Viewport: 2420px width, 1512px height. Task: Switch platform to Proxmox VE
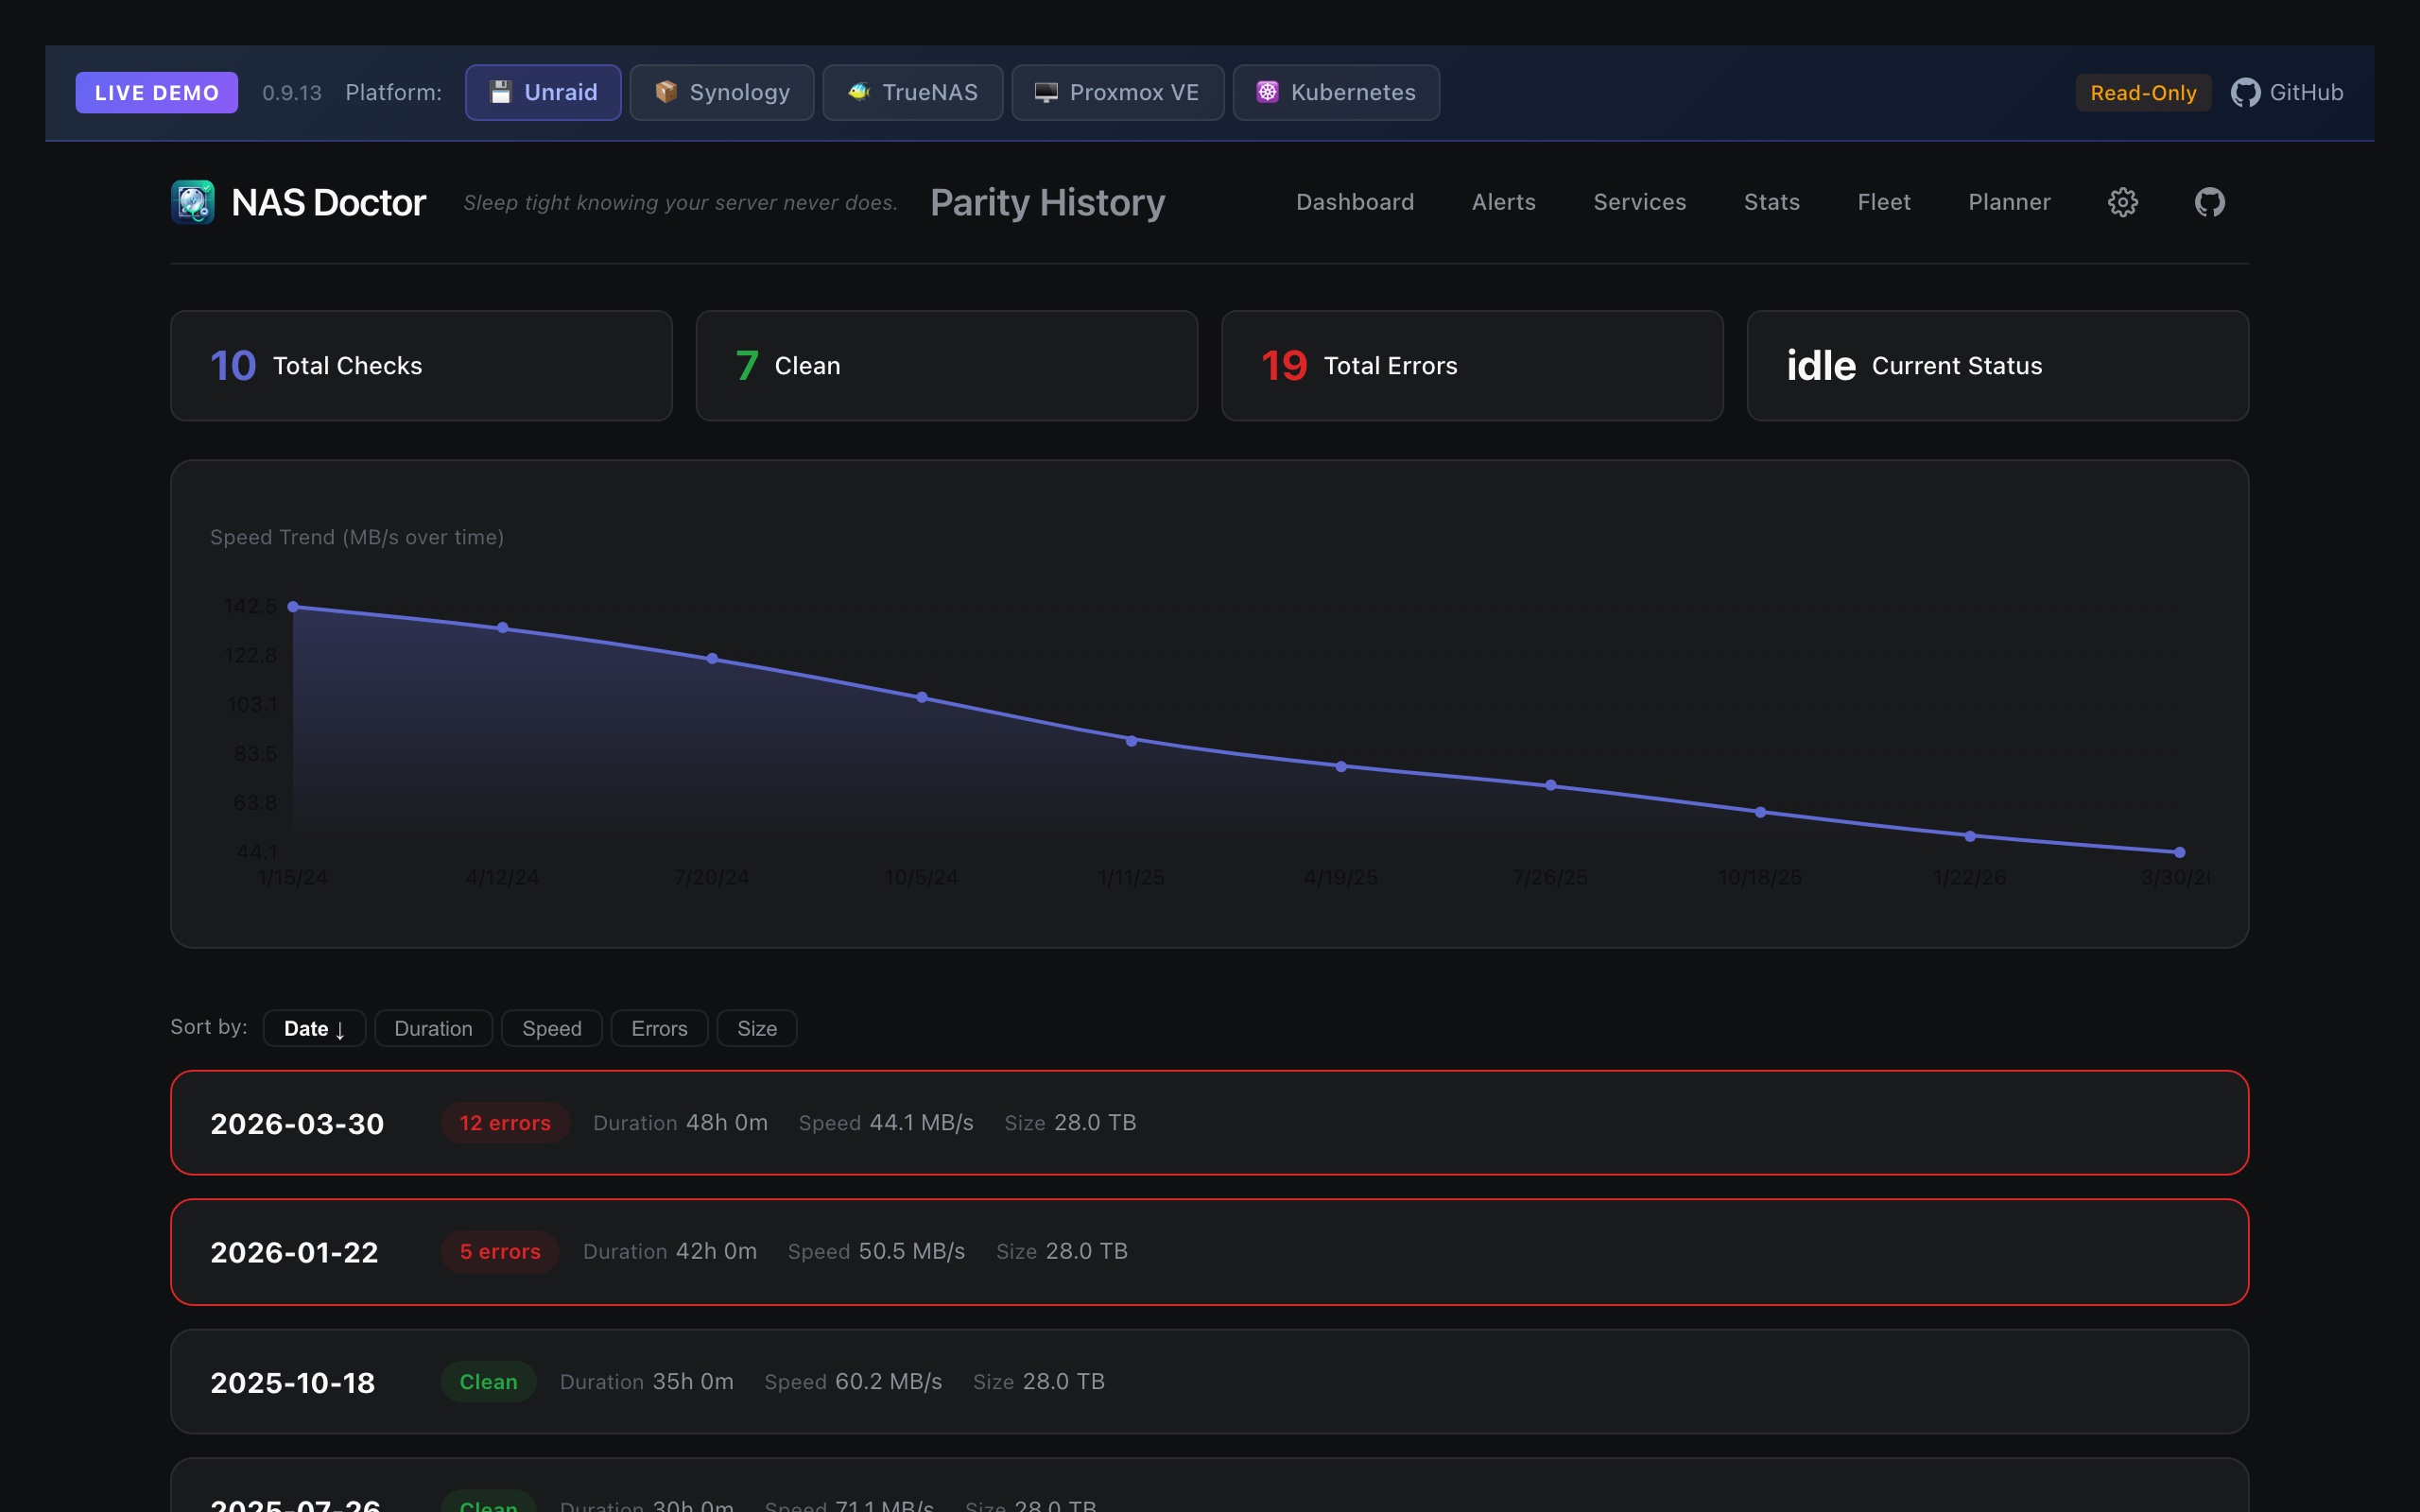tap(1118, 92)
